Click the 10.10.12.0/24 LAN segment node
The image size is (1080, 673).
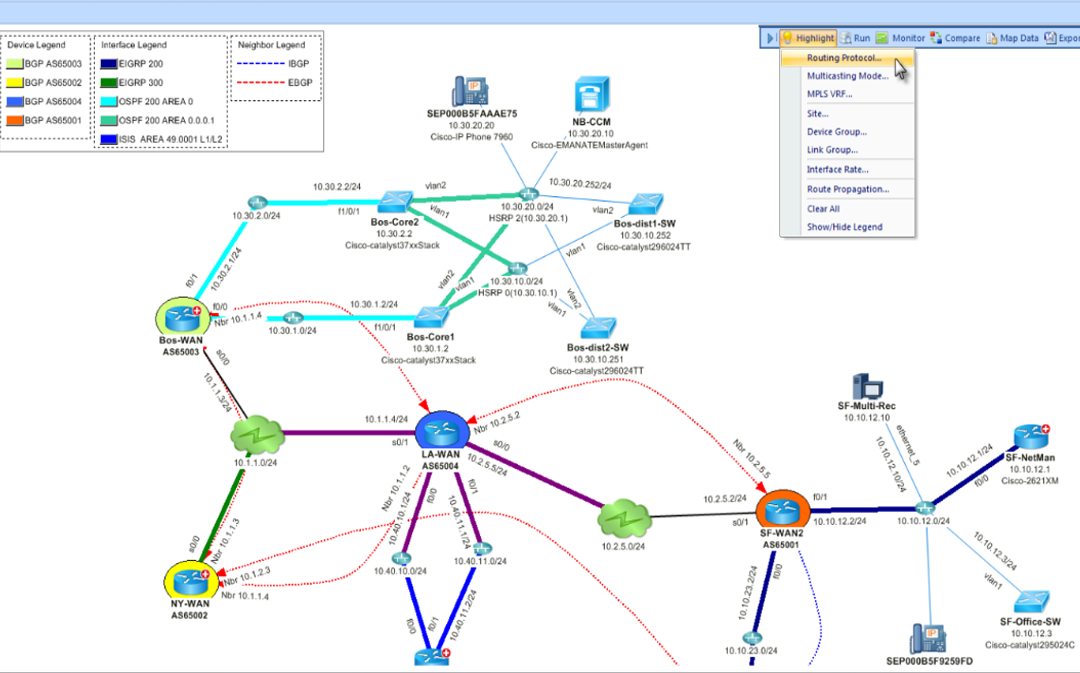pos(925,508)
